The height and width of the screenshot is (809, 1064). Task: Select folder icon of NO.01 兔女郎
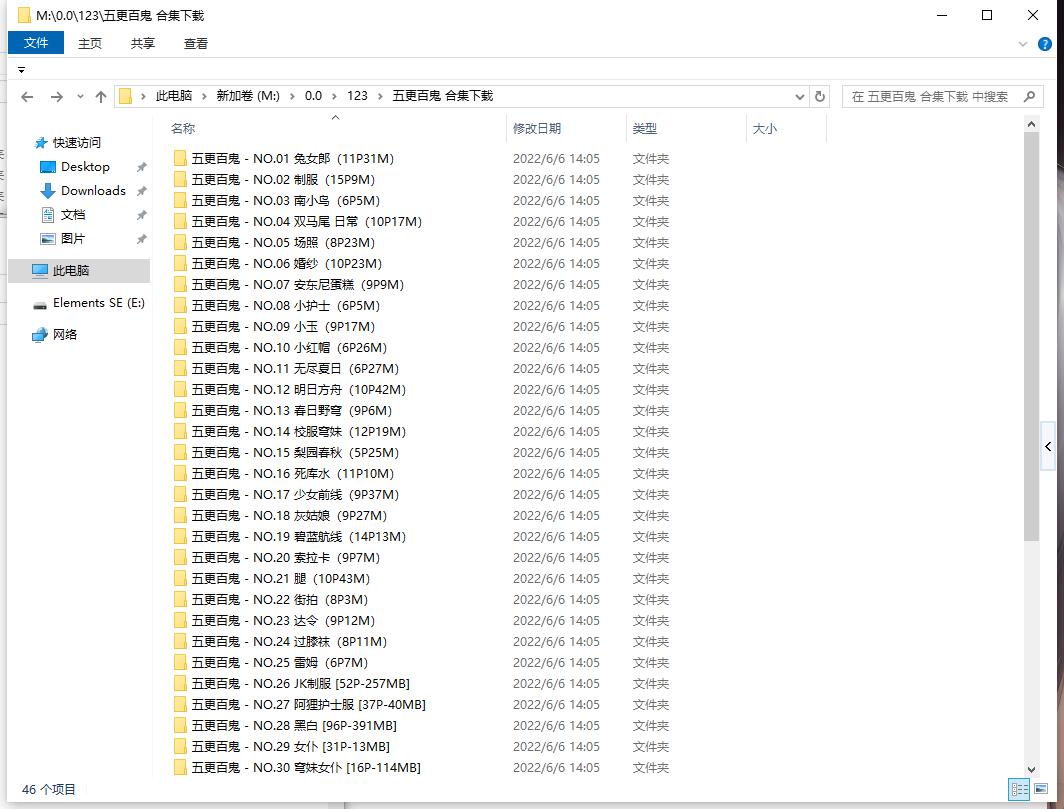tap(180, 158)
